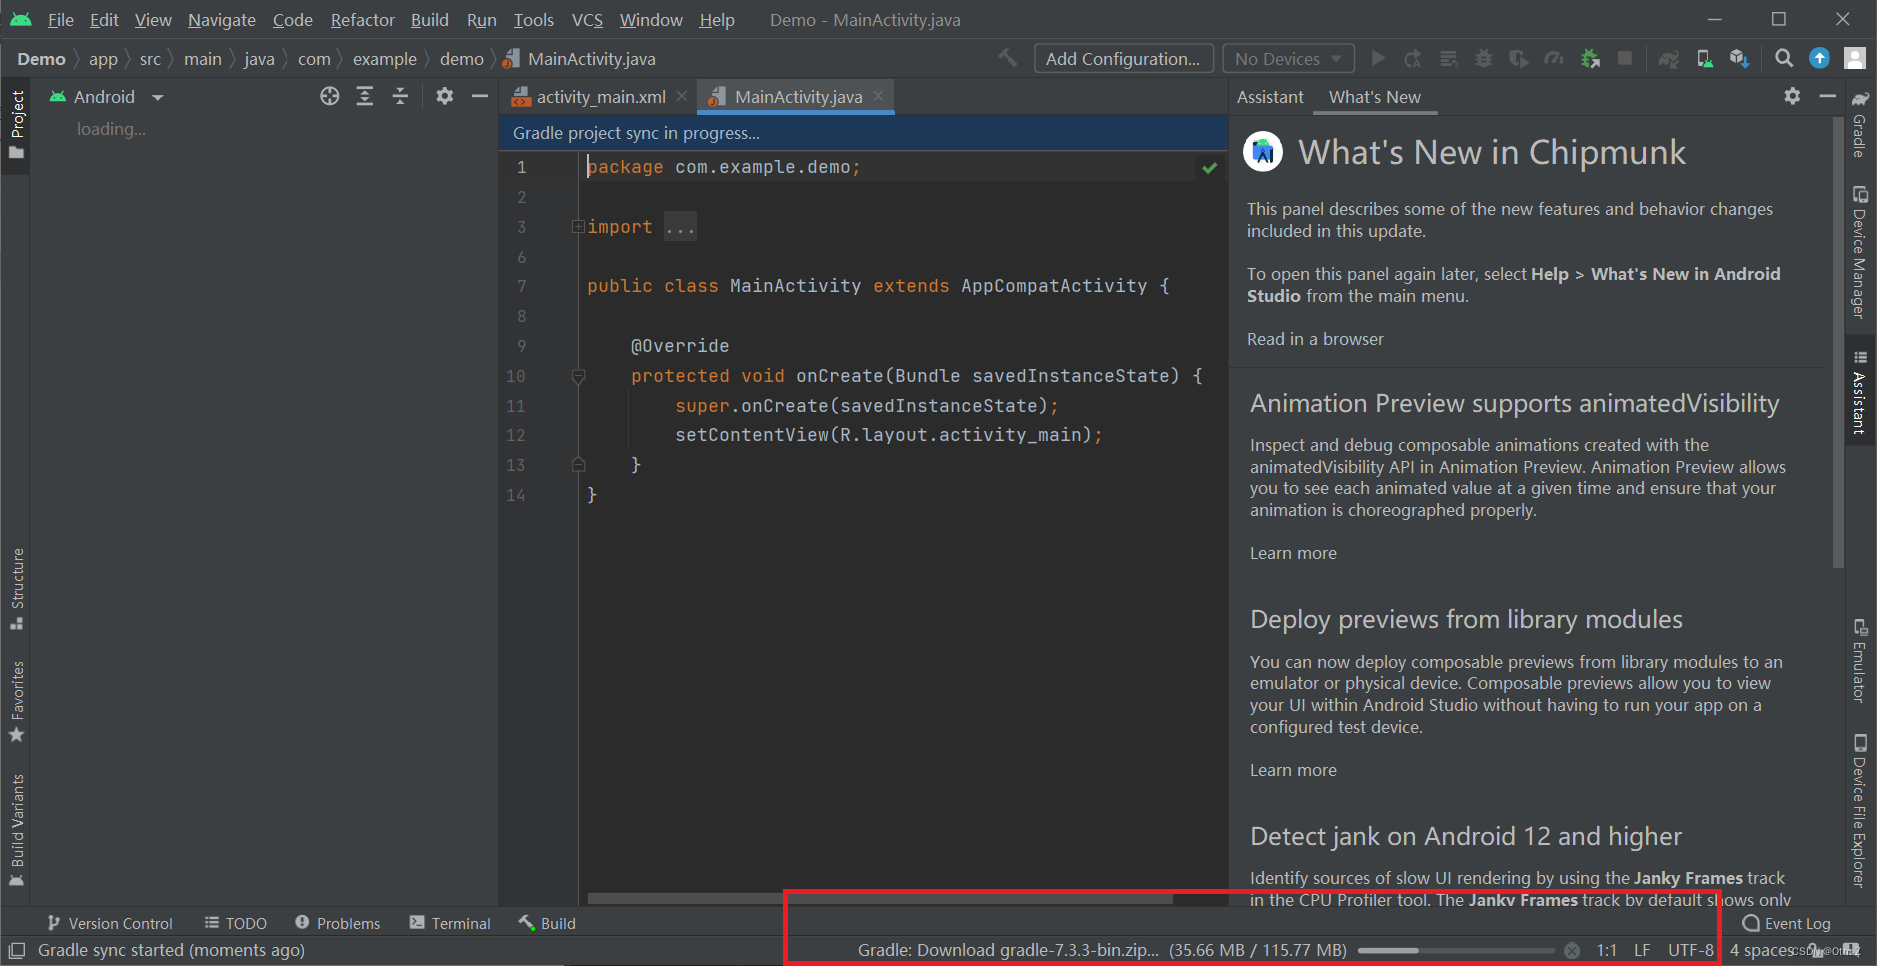Click the user account avatar icon

[x=1855, y=59]
